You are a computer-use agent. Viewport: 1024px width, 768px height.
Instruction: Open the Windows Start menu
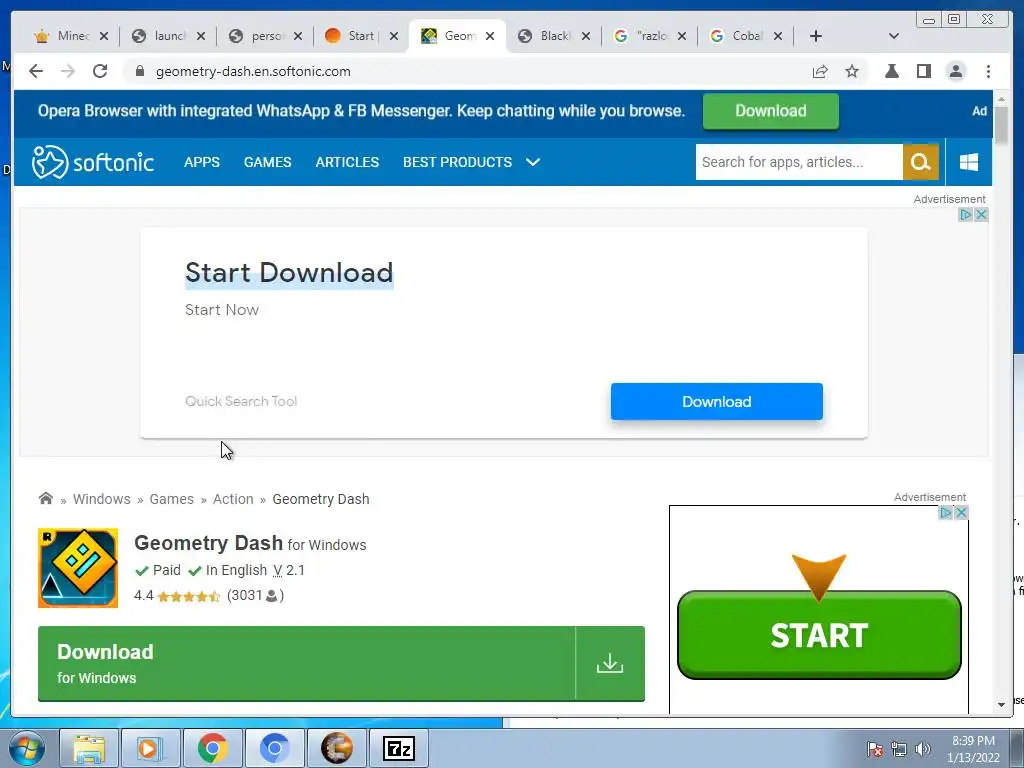(26, 748)
